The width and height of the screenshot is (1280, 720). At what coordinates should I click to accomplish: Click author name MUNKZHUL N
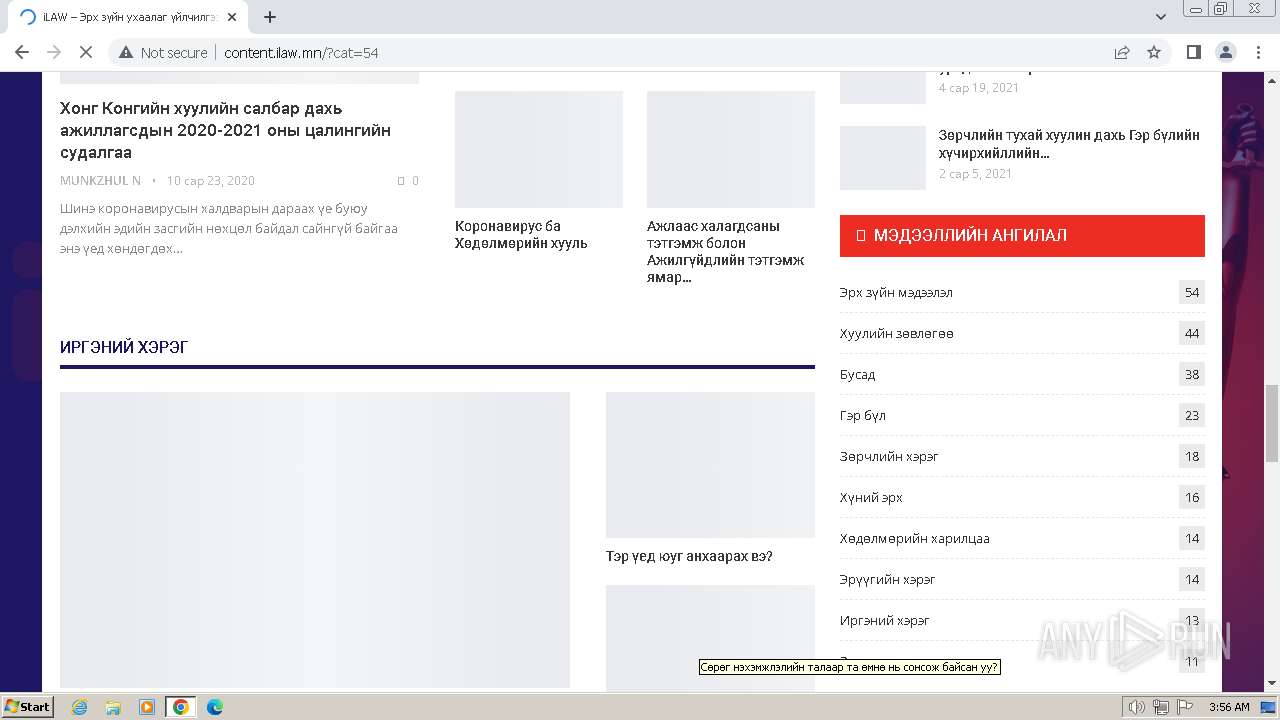[x=100, y=181]
